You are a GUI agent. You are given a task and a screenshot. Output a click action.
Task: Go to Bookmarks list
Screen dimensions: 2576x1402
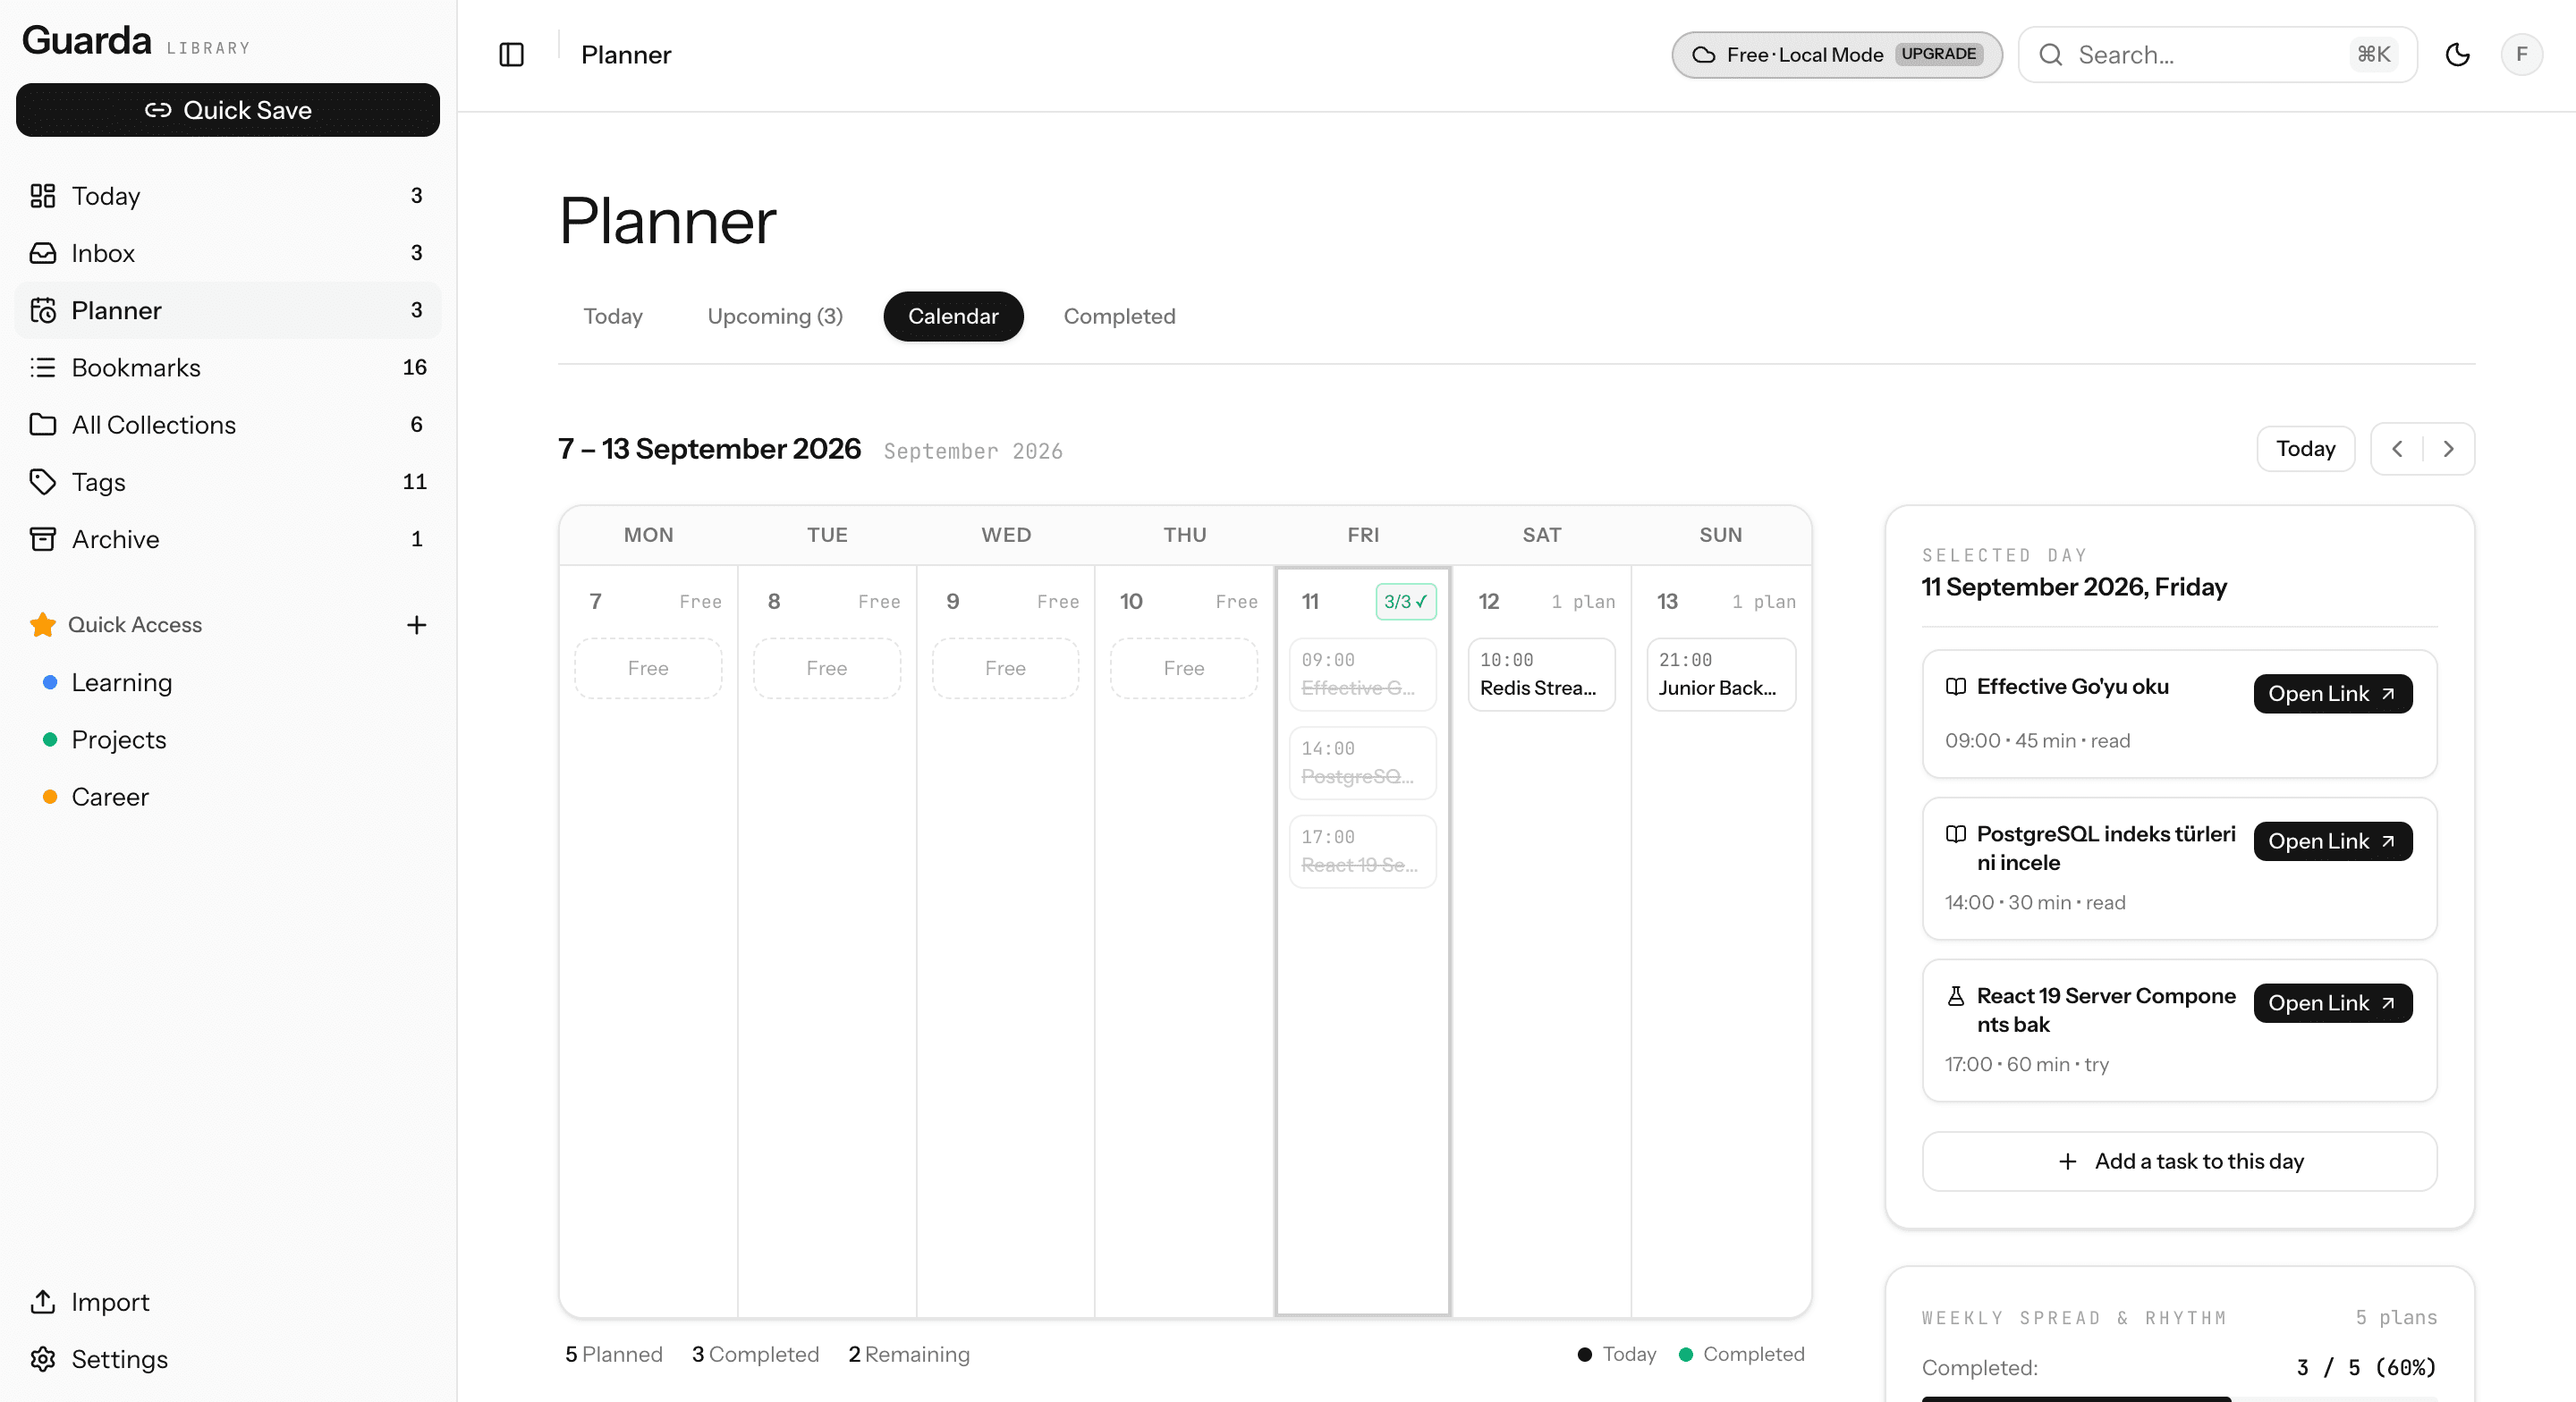click(x=228, y=368)
